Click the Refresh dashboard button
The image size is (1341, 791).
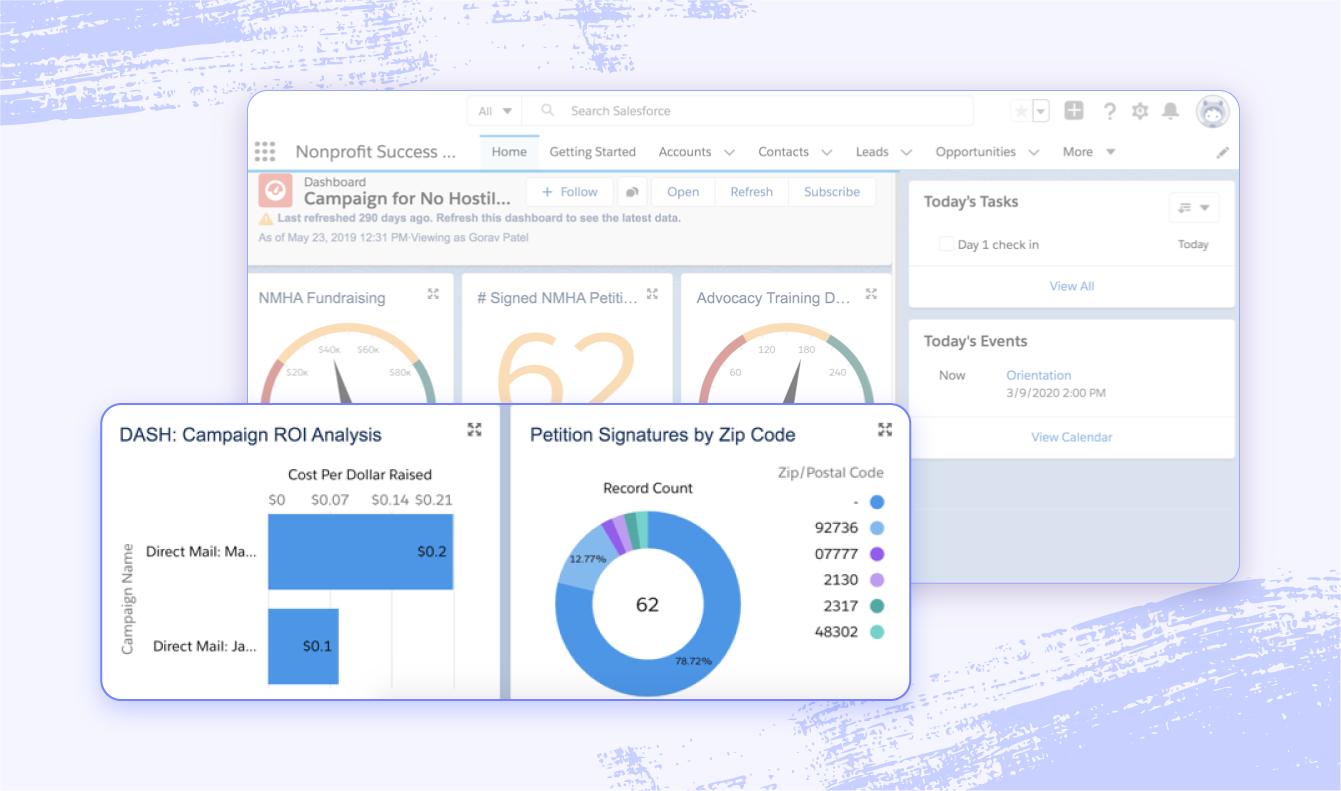[x=751, y=192]
